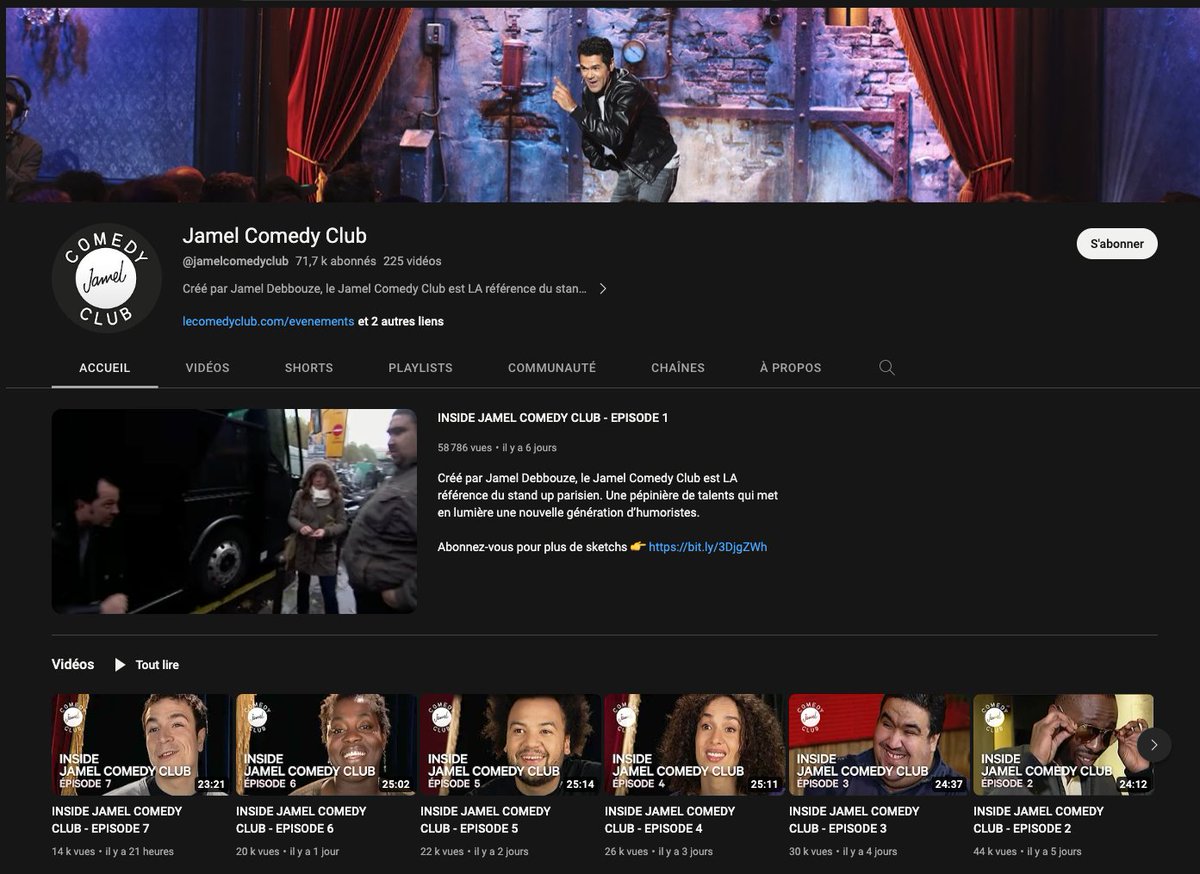Open the Episode 6 video thumbnail
1200x874 pixels.
click(x=325, y=745)
